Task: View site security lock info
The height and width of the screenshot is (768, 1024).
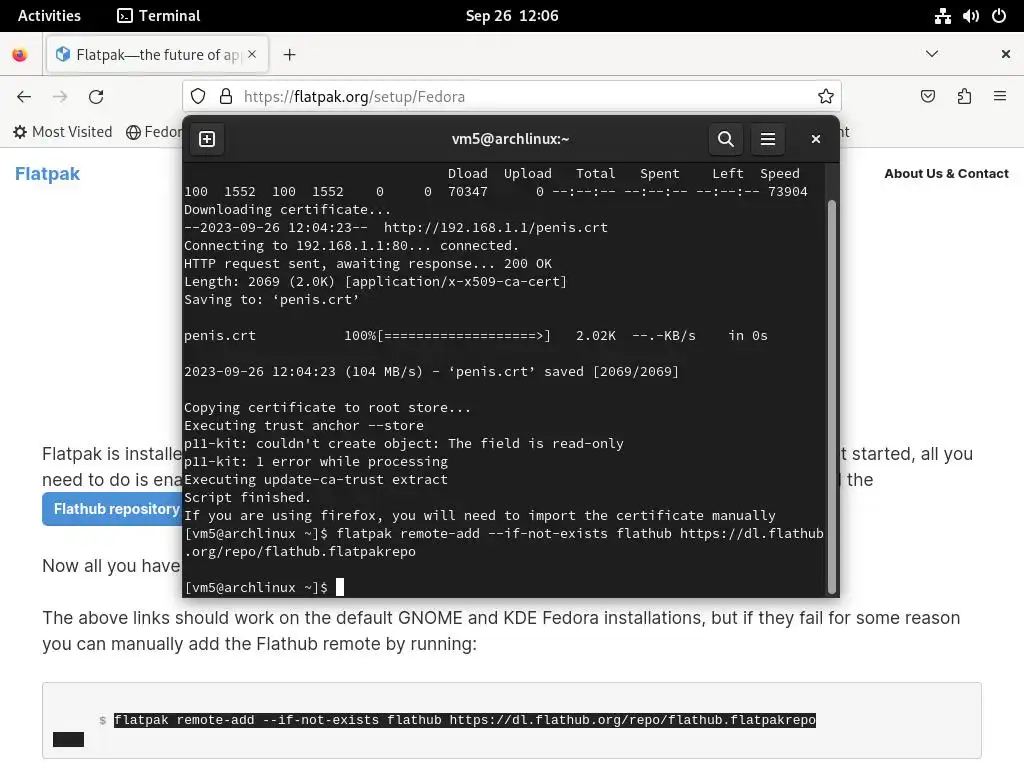Action: (226, 97)
